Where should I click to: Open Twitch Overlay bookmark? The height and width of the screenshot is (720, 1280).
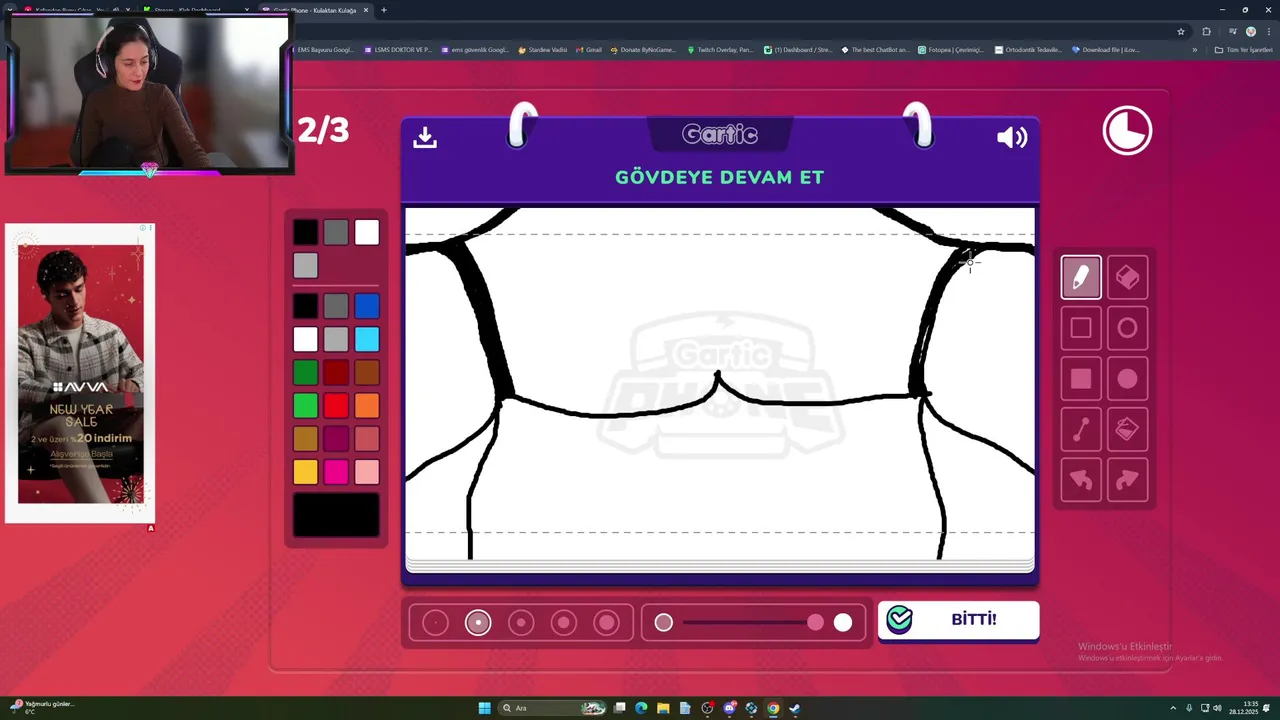[x=720, y=49]
